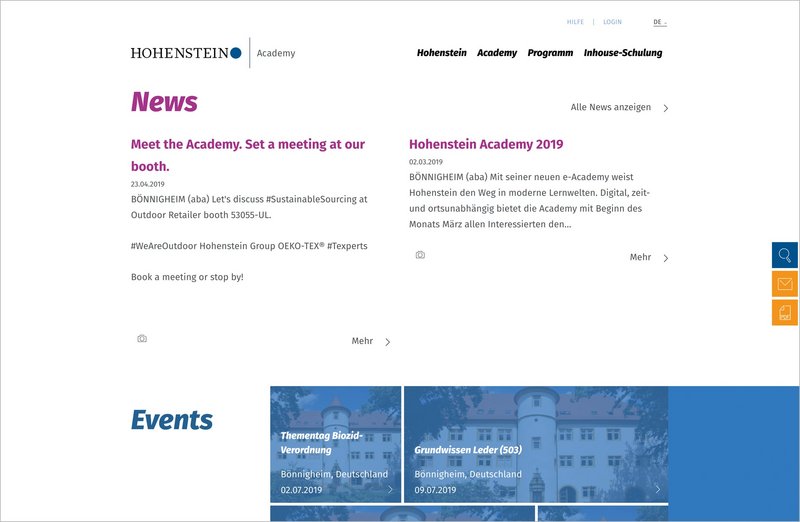Open the Programm navigation menu
This screenshot has width=800, height=522.
550,53
